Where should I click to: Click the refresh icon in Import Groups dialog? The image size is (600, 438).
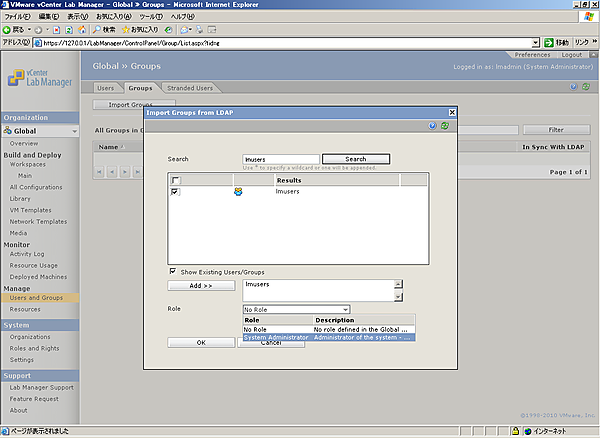click(x=443, y=126)
